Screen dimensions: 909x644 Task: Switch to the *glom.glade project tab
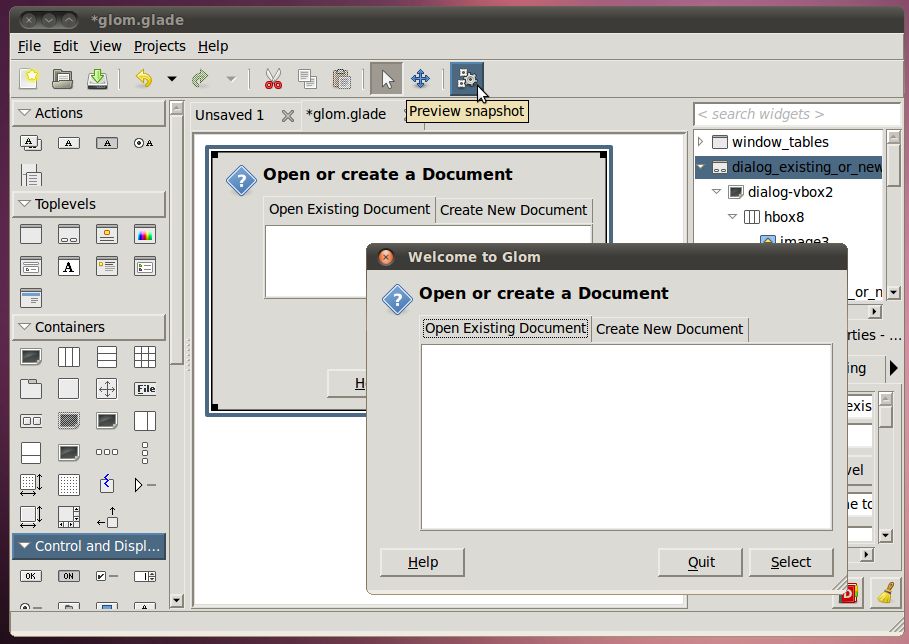[x=346, y=114]
